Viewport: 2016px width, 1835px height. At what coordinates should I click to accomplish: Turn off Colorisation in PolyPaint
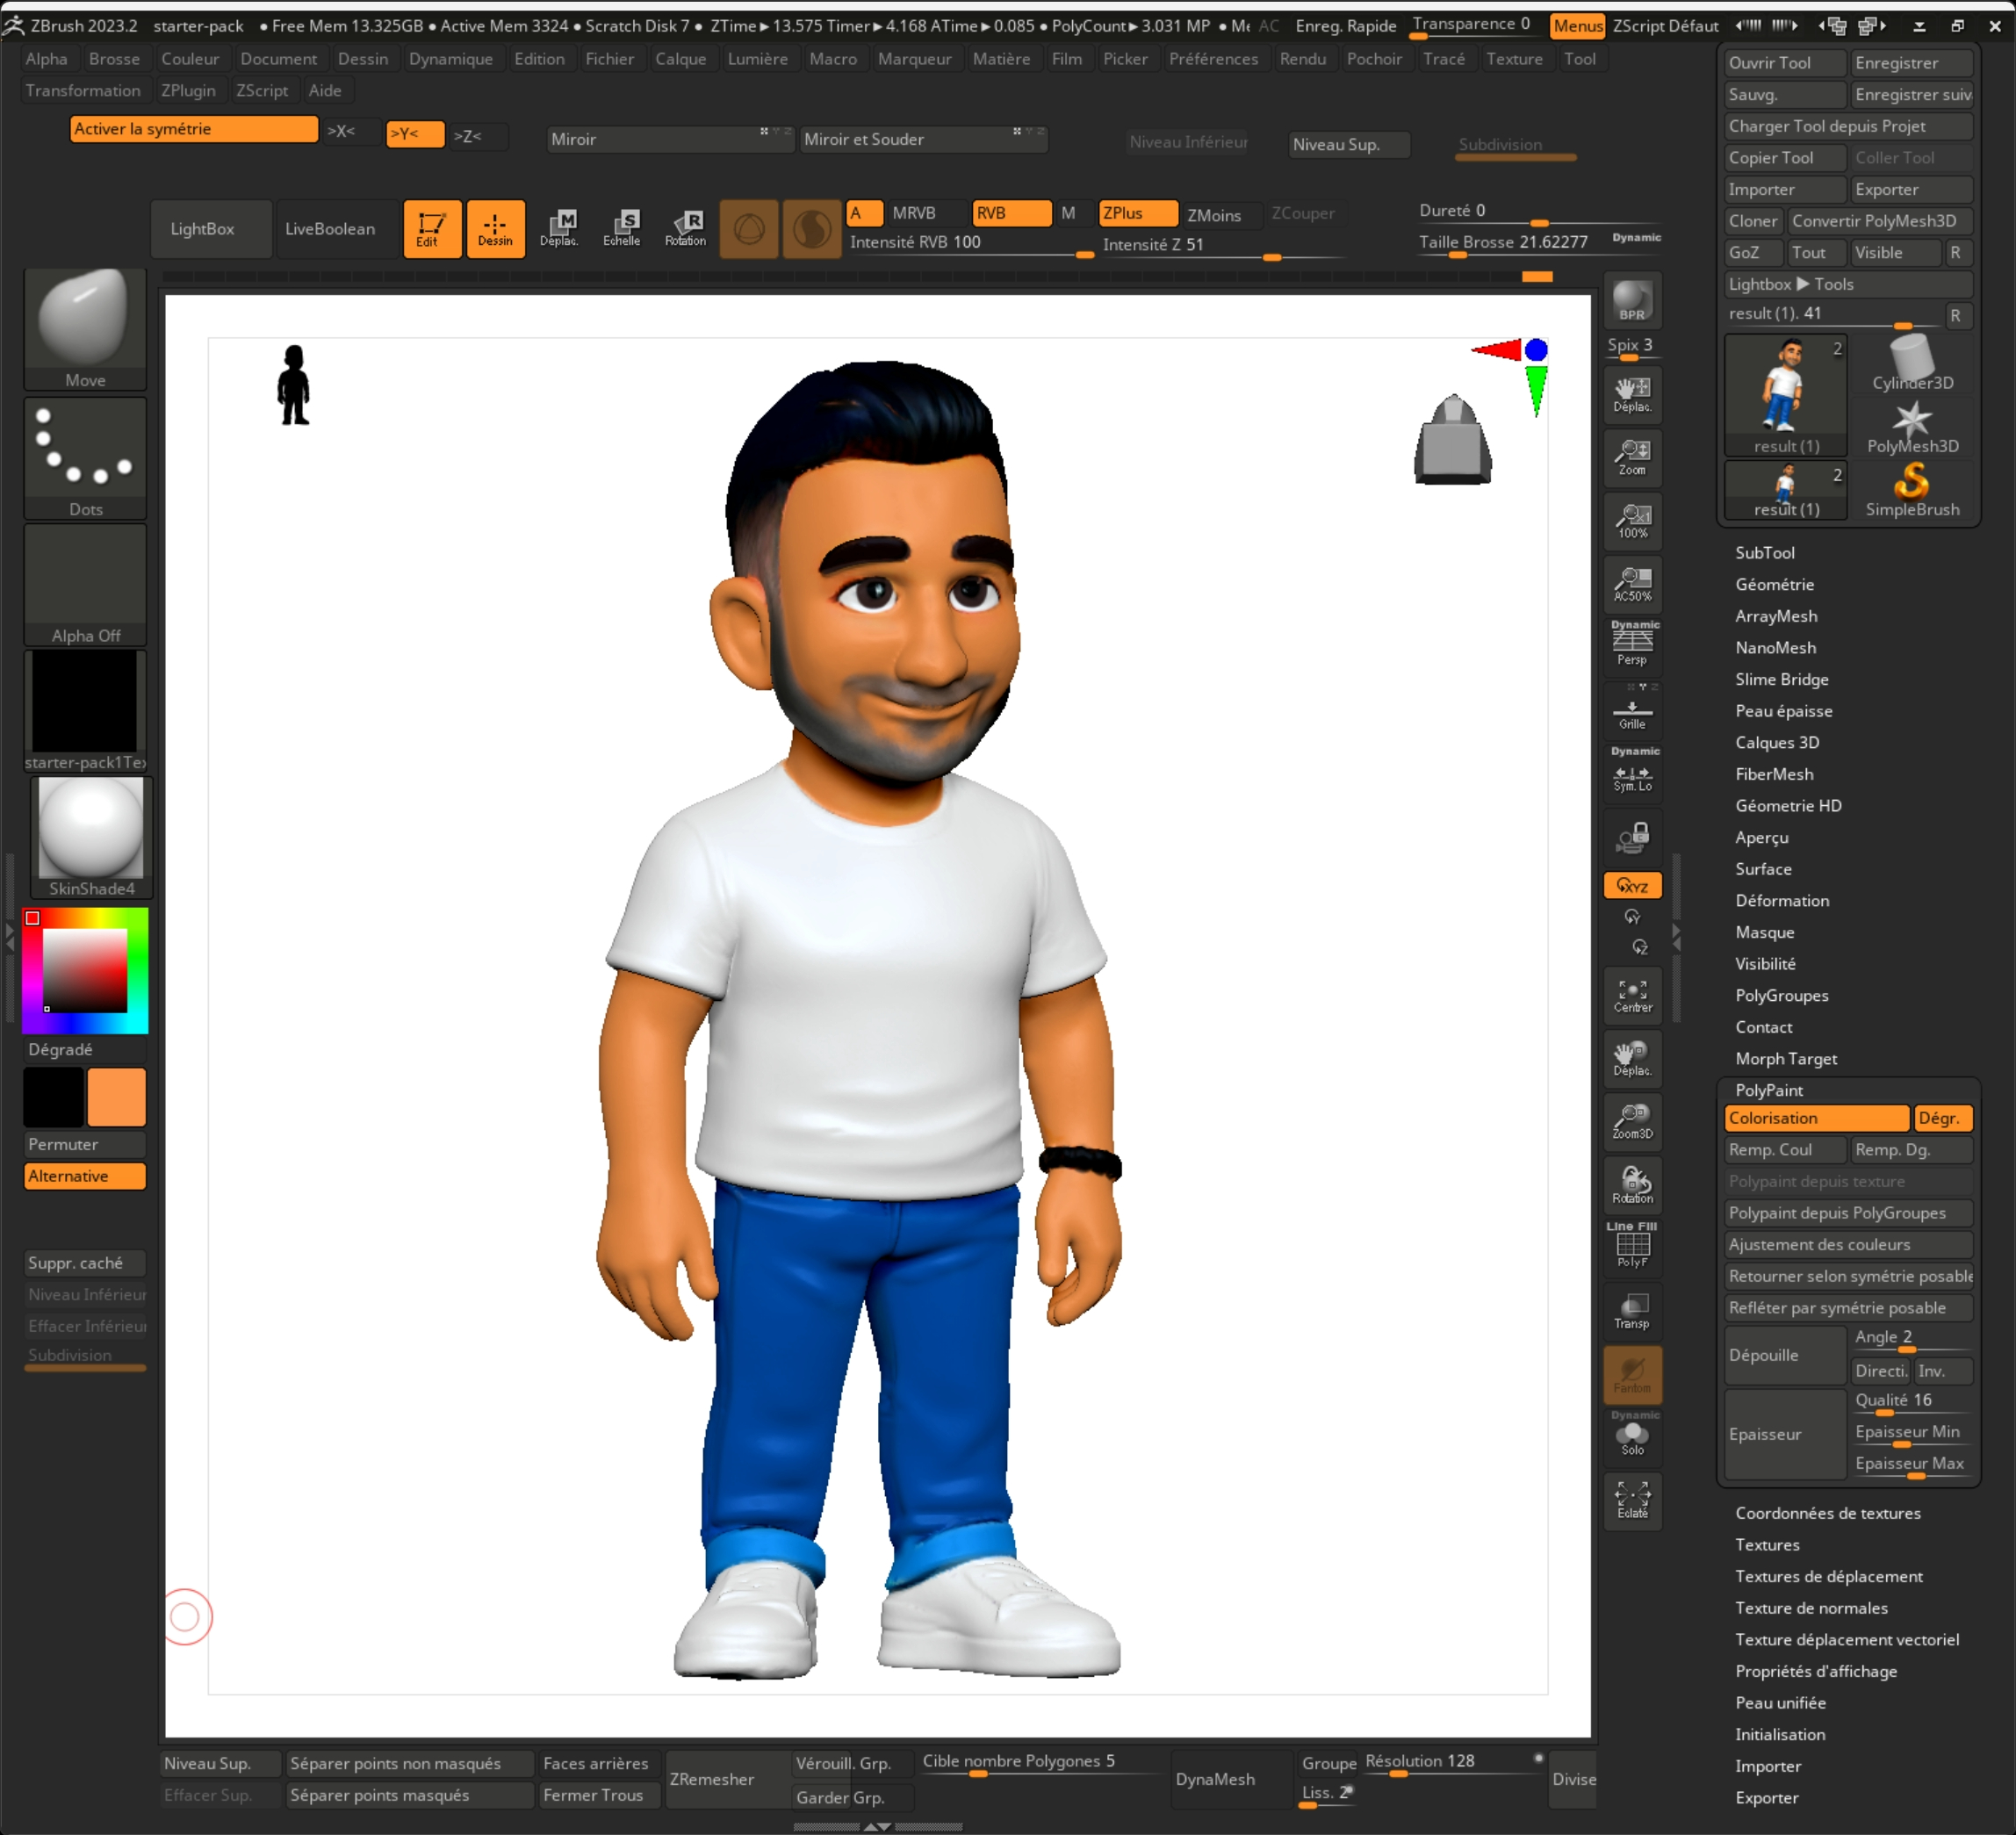click(1815, 1118)
